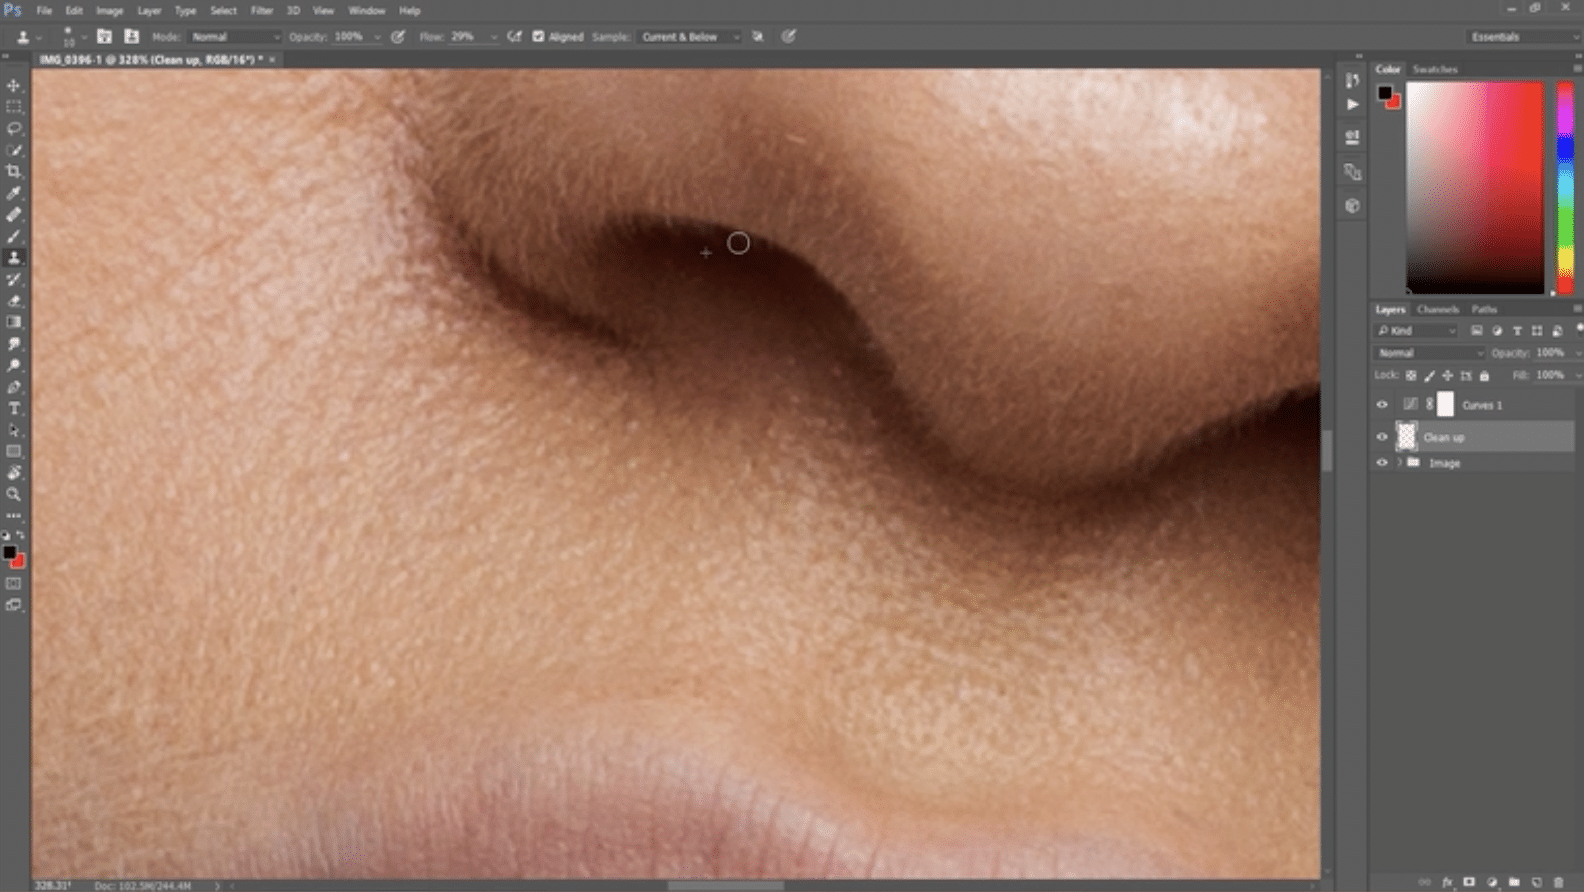Image resolution: width=1584 pixels, height=892 pixels.
Task: Click the hue spectrum slider
Action: (1565, 188)
